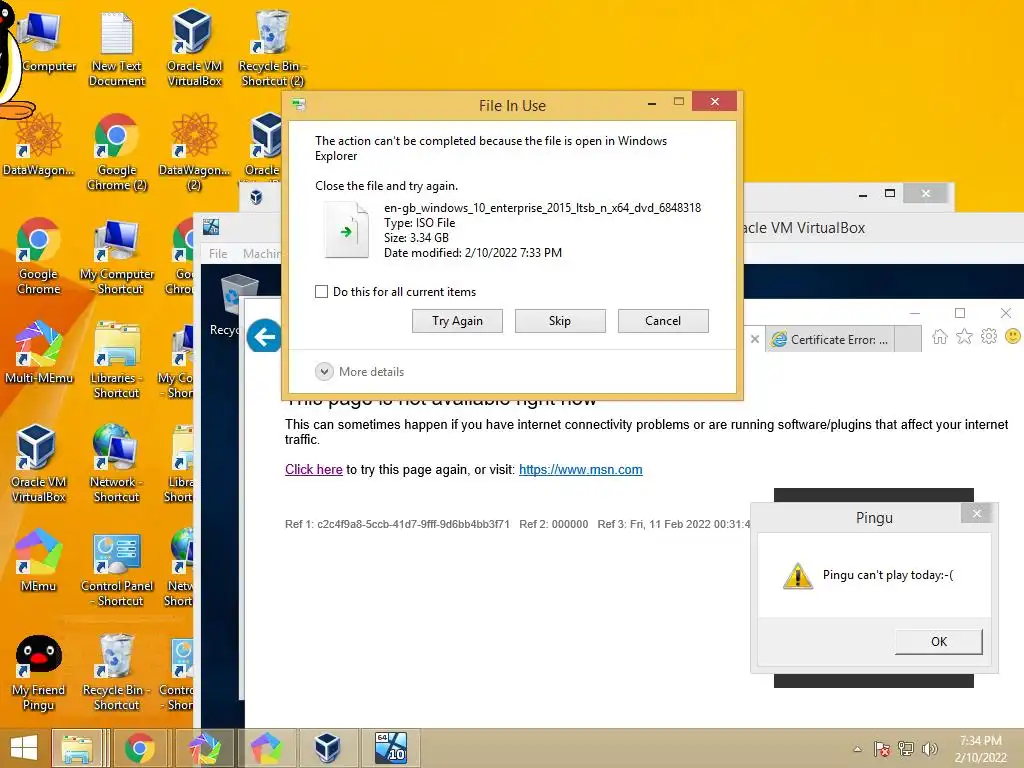Image resolution: width=1024 pixels, height=768 pixels.
Task: Click the Windows Start button
Action: point(24,748)
